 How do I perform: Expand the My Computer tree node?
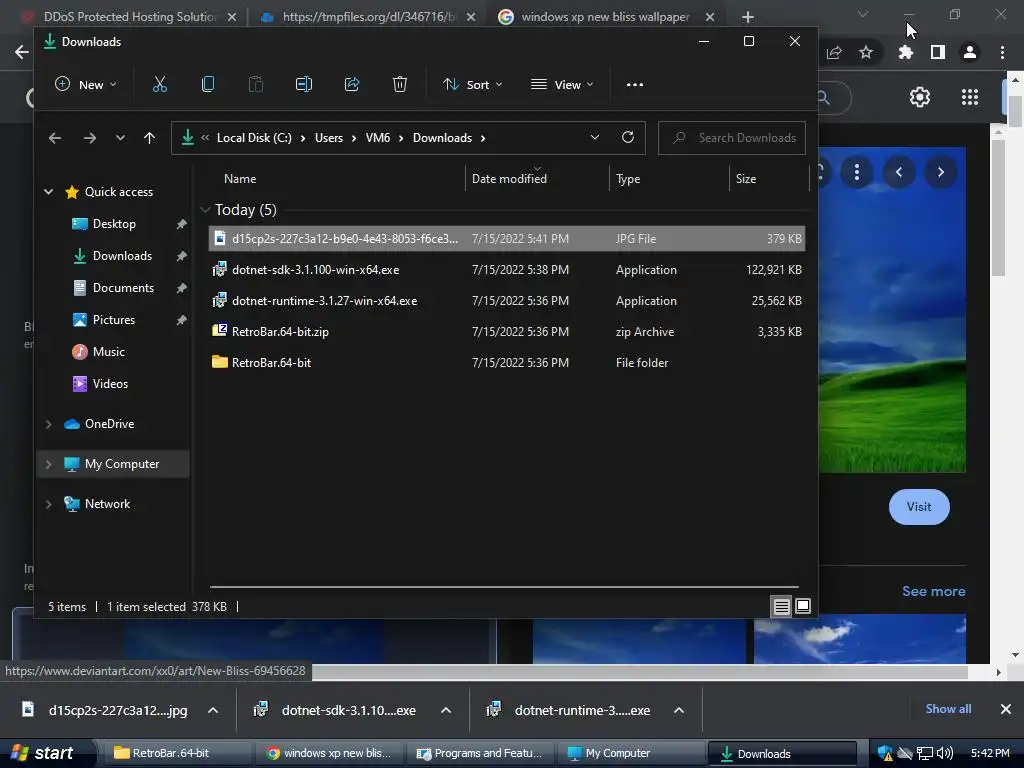[48, 464]
